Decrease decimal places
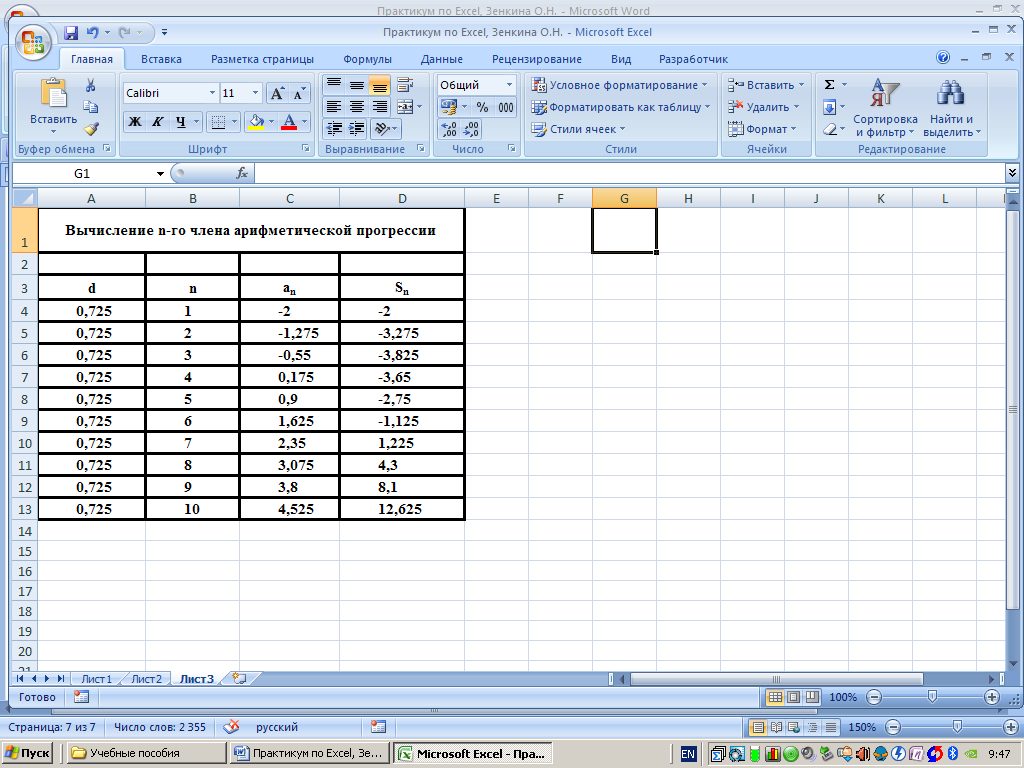The height and width of the screenshot is (768, 1024). (472, 129)
